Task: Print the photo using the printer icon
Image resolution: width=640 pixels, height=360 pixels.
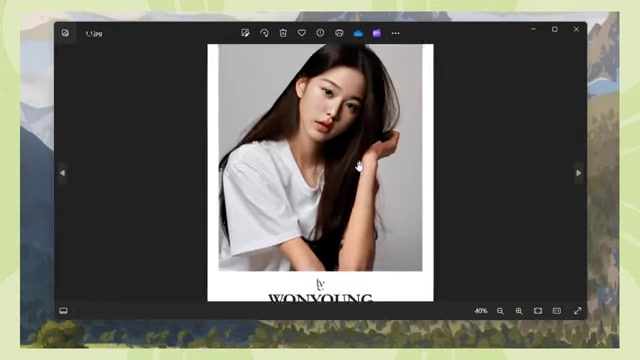Action: coord(339,33)
